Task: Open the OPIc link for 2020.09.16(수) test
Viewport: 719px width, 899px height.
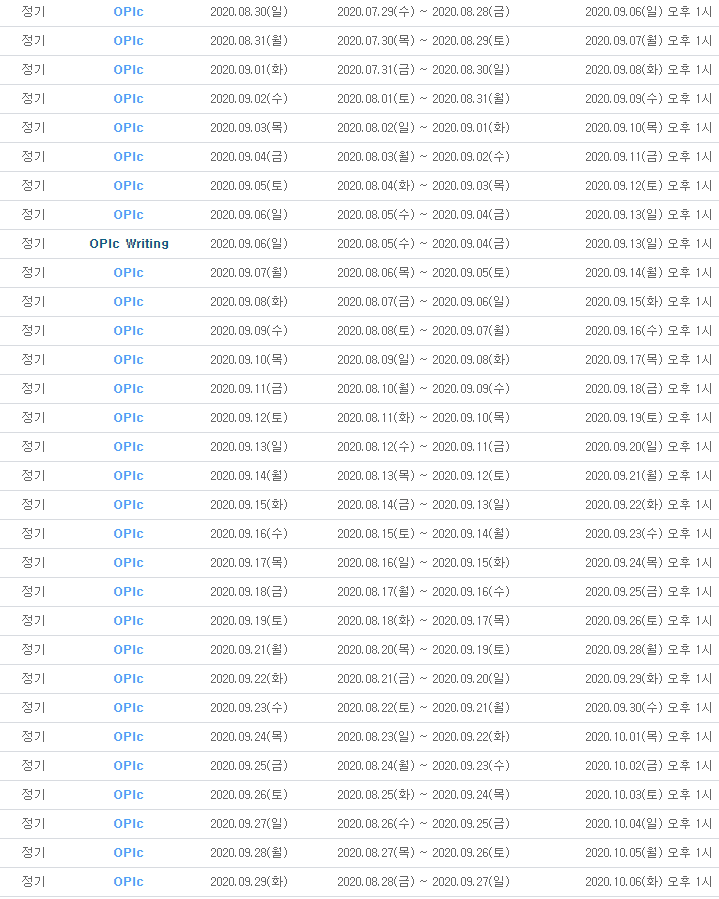Action: 128,534
